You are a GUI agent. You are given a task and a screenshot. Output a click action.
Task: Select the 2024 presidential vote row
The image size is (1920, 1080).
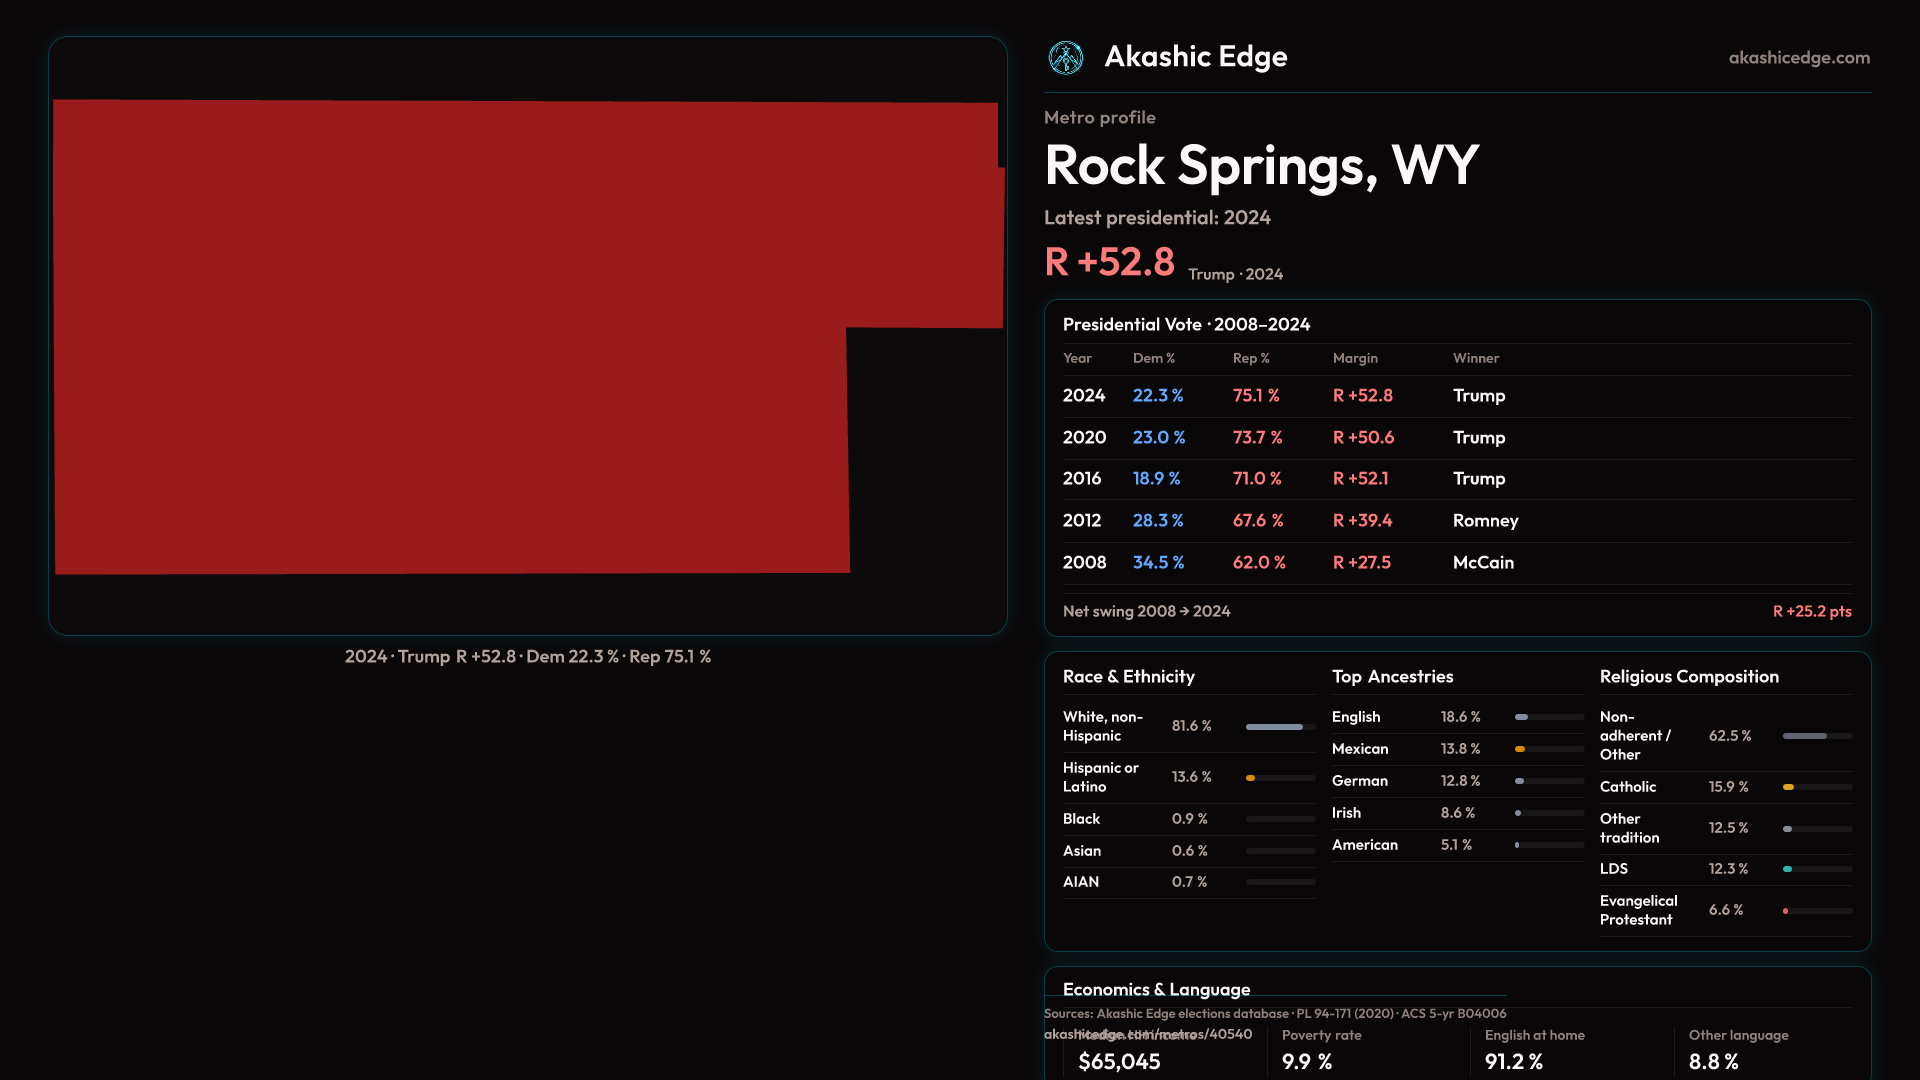(1456, 396)
